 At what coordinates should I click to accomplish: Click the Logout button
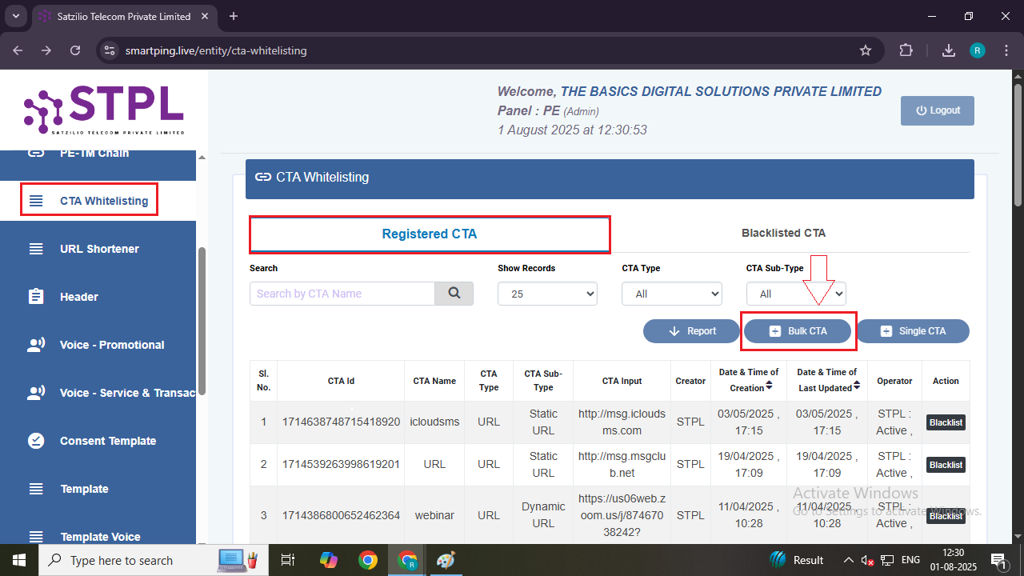click(x=937, y=110)
